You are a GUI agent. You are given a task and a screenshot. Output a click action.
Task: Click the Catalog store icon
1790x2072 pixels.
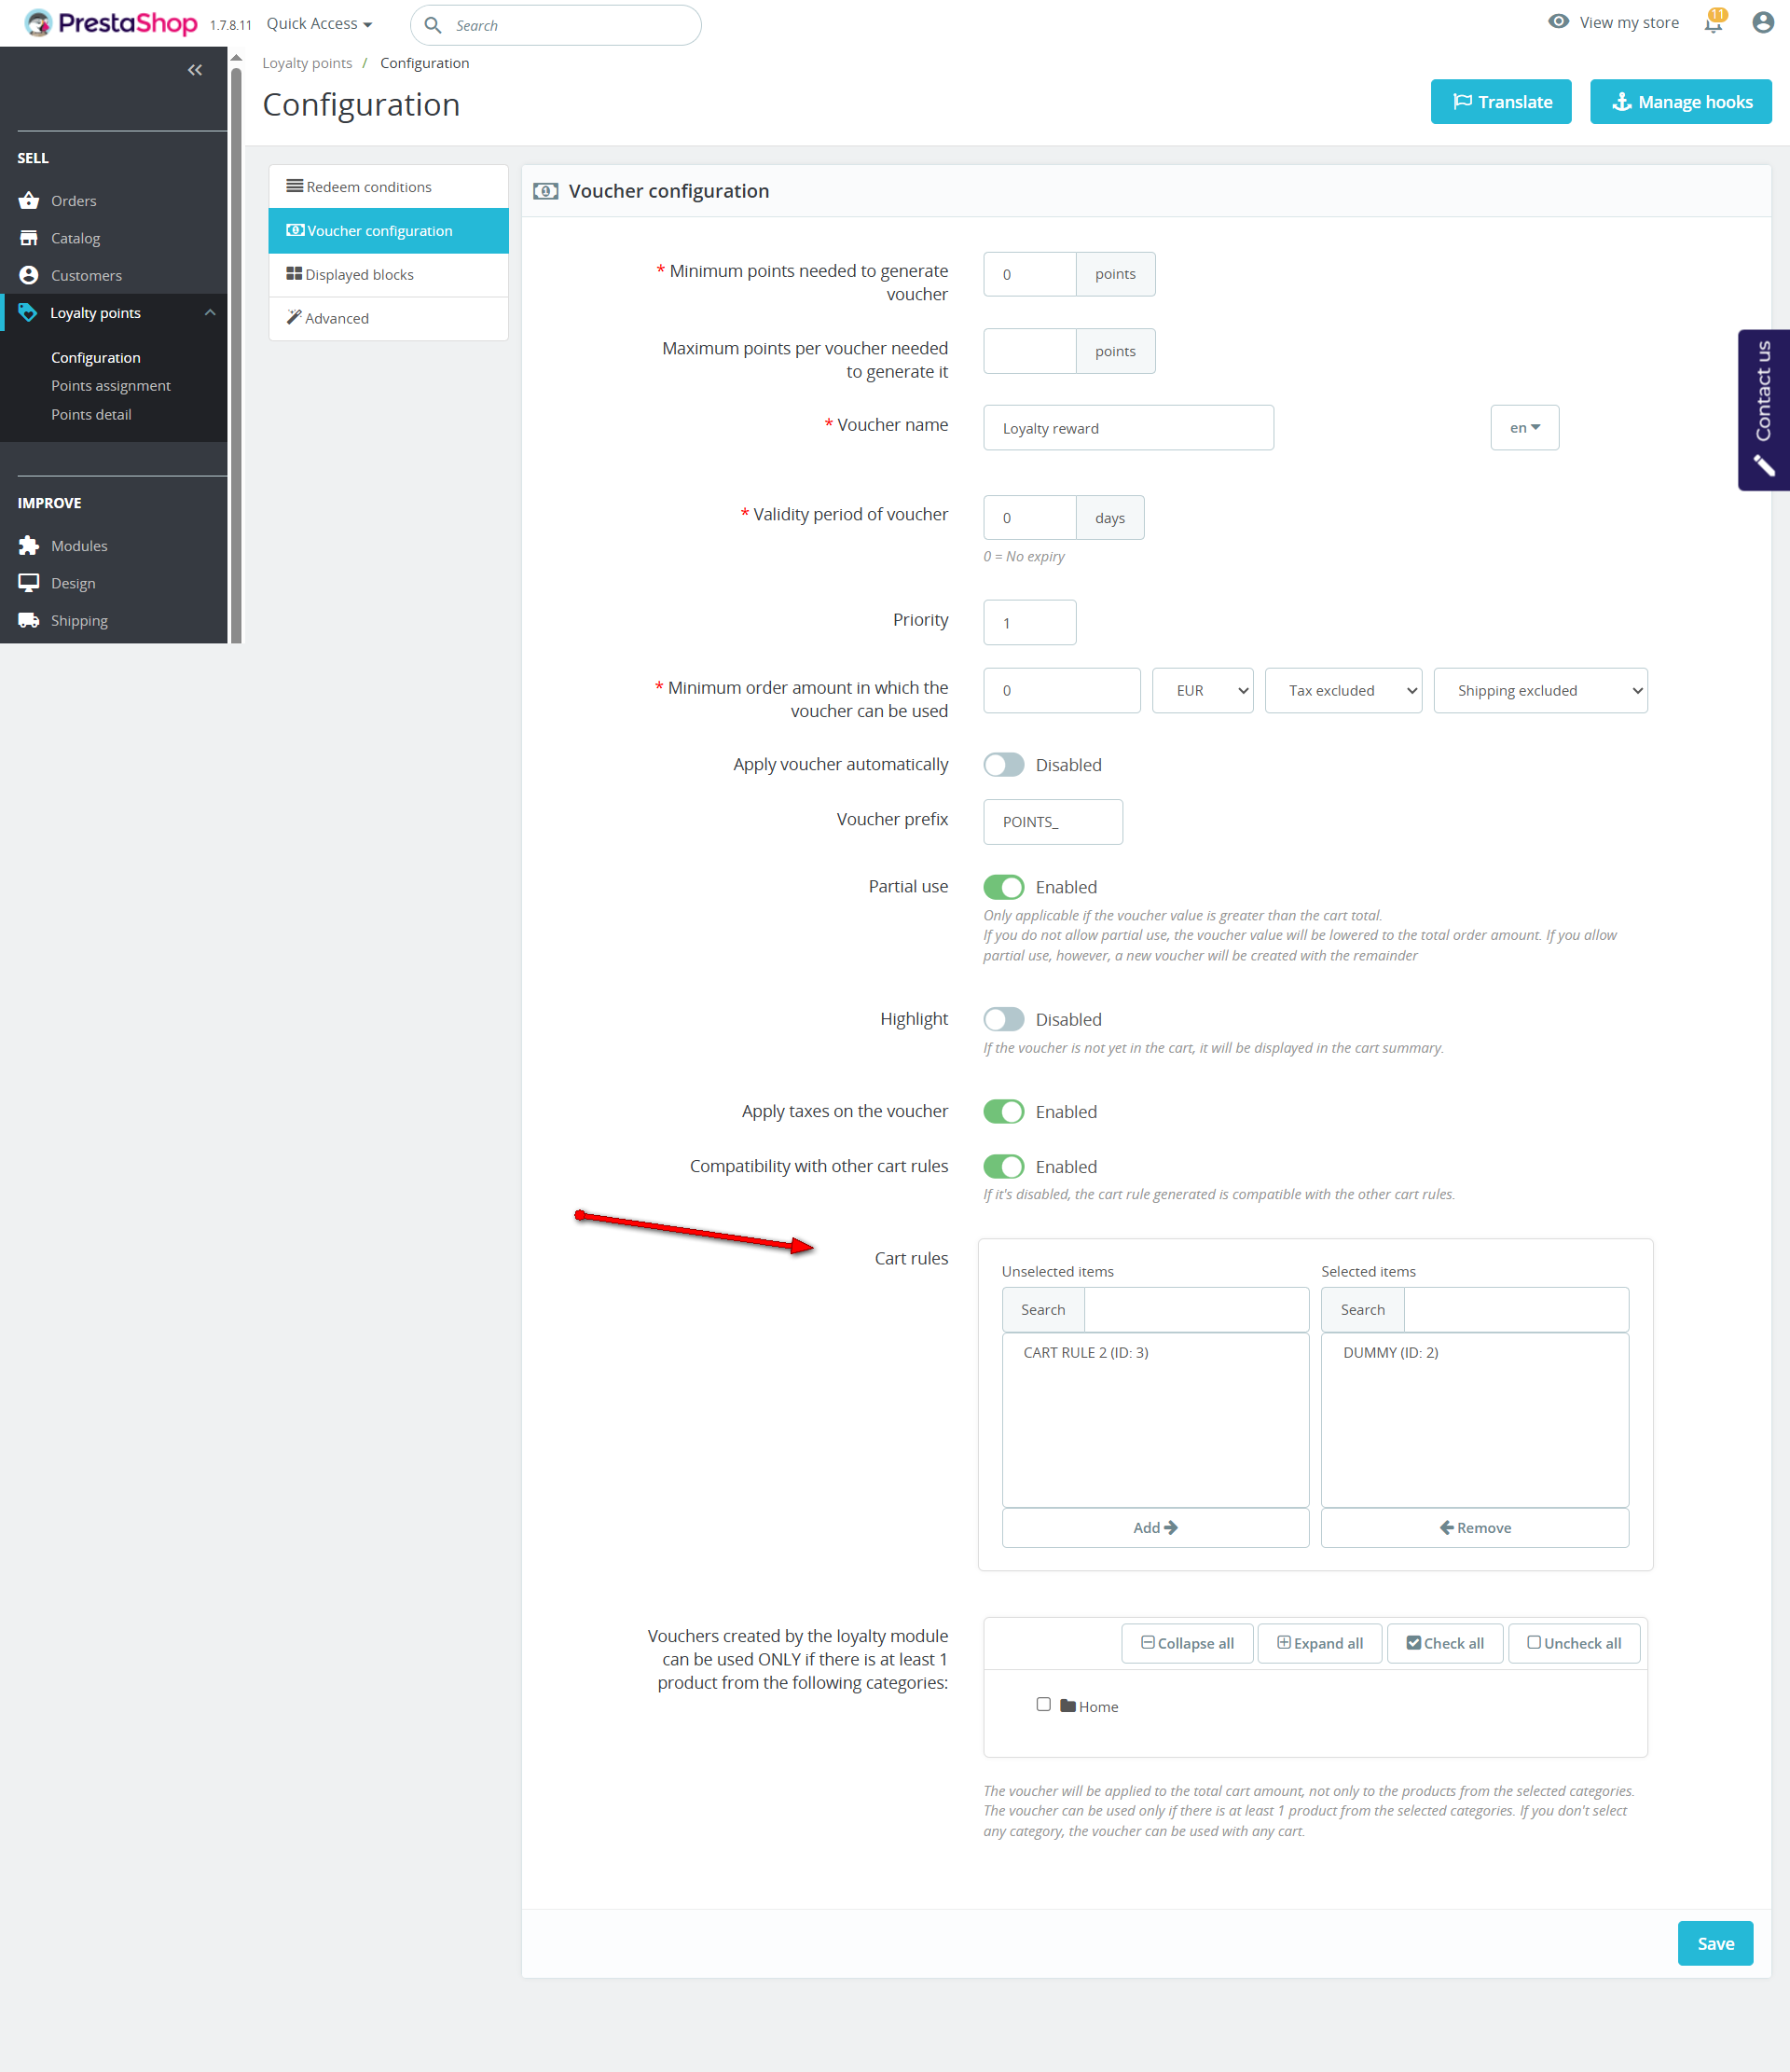[x=28, y=238]
